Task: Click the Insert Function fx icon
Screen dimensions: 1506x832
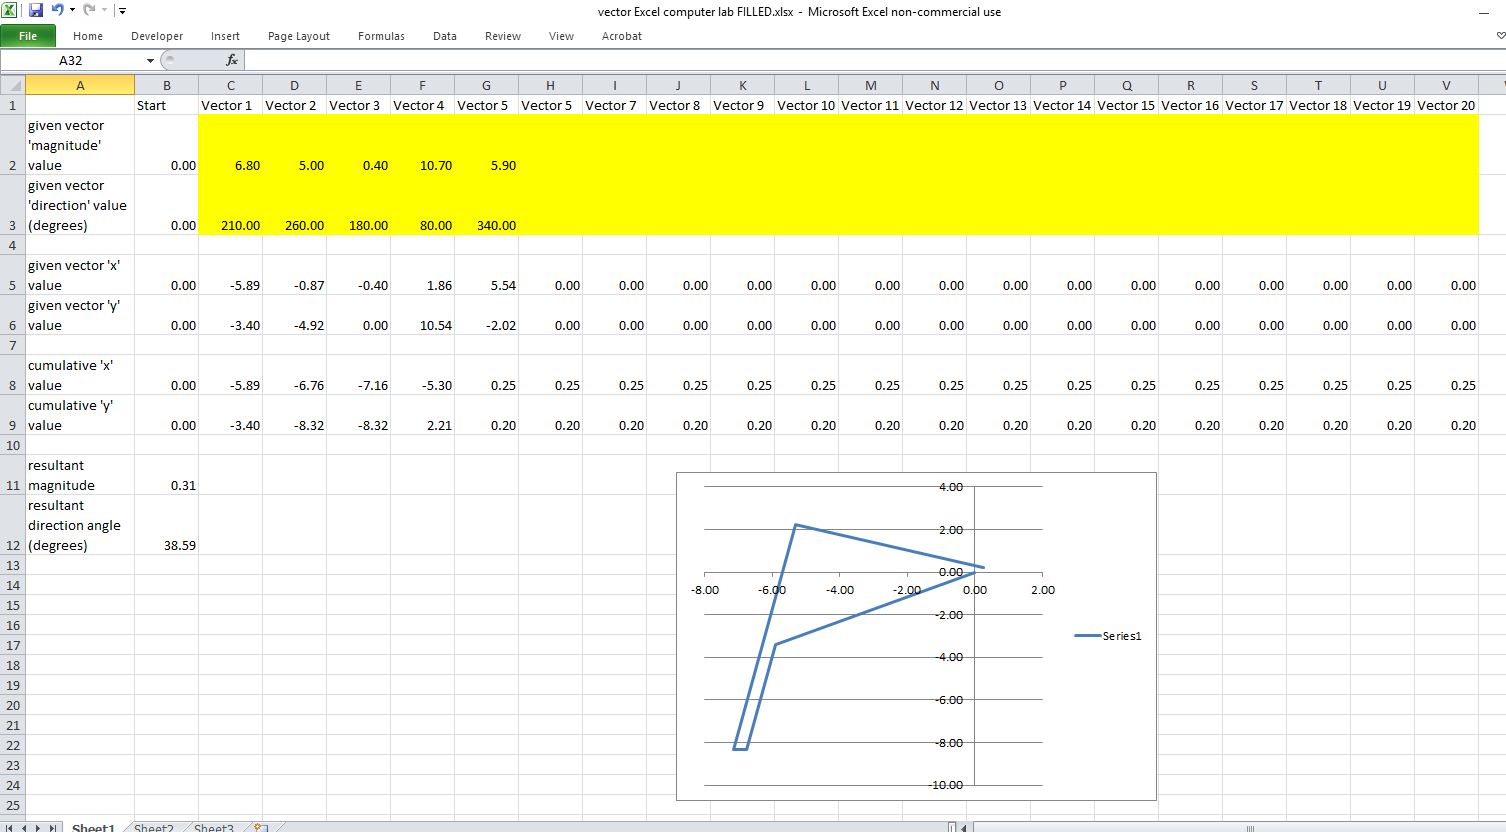Action: [232, 60]
